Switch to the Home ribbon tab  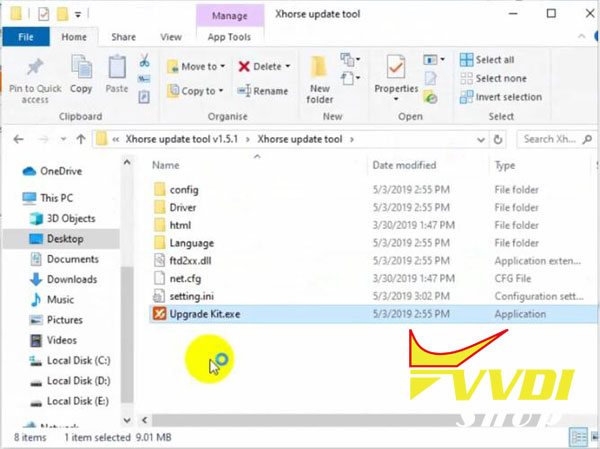pos(74,37)
